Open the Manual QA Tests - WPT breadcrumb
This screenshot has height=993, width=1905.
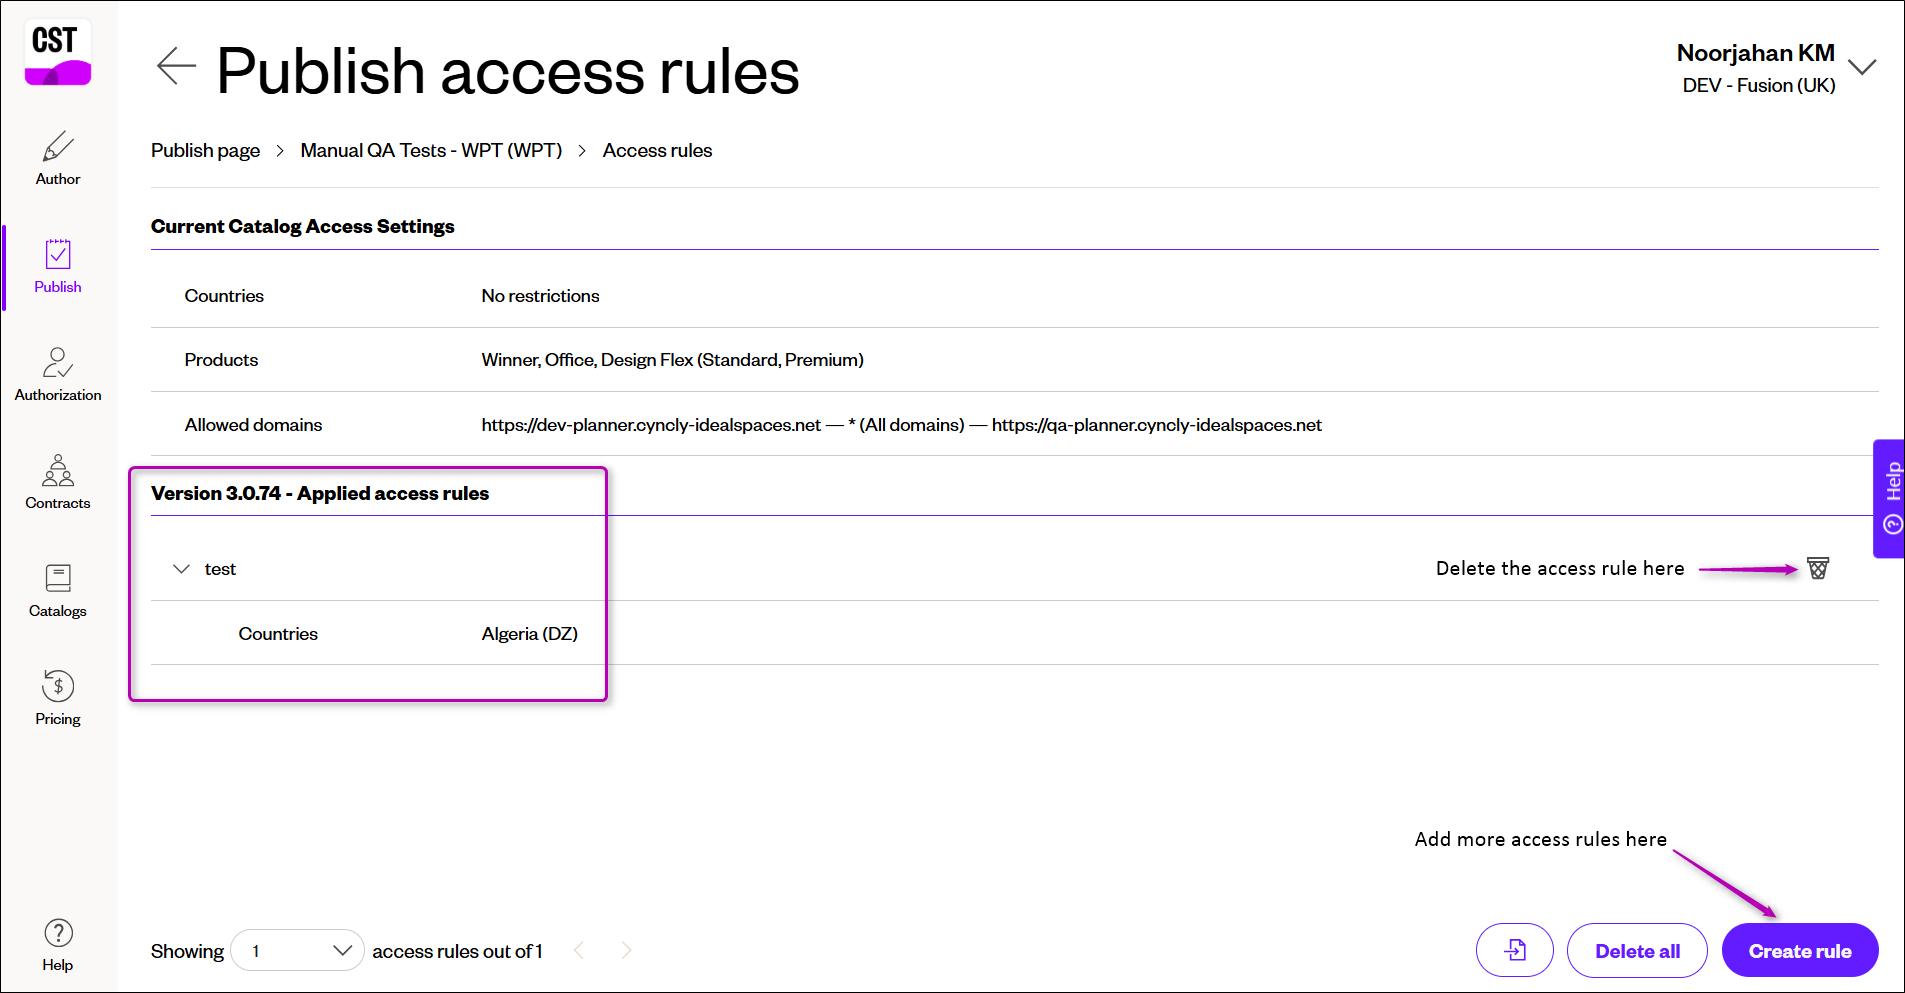[431, 150]
